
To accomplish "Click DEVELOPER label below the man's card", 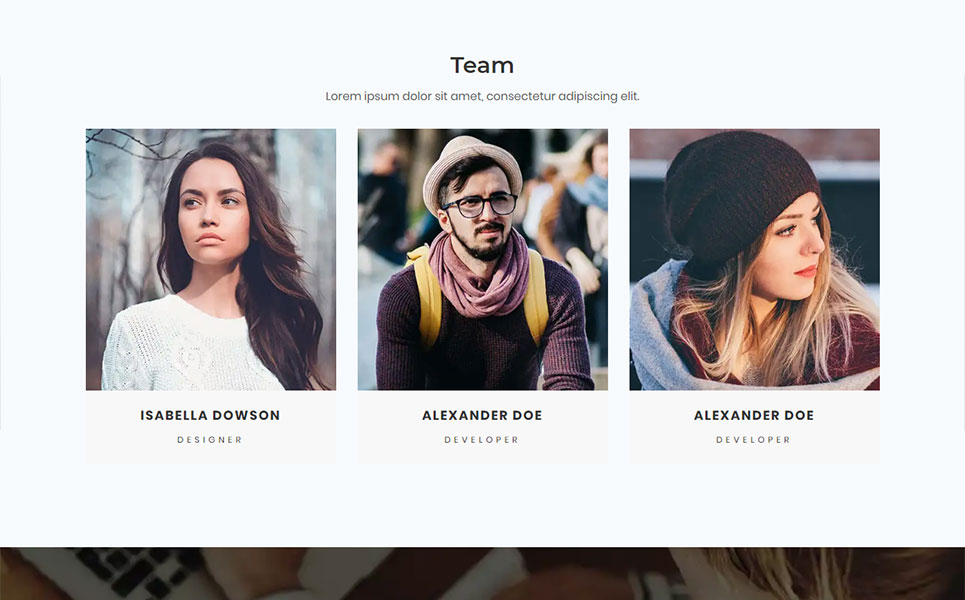I will [x=482, y=440].
